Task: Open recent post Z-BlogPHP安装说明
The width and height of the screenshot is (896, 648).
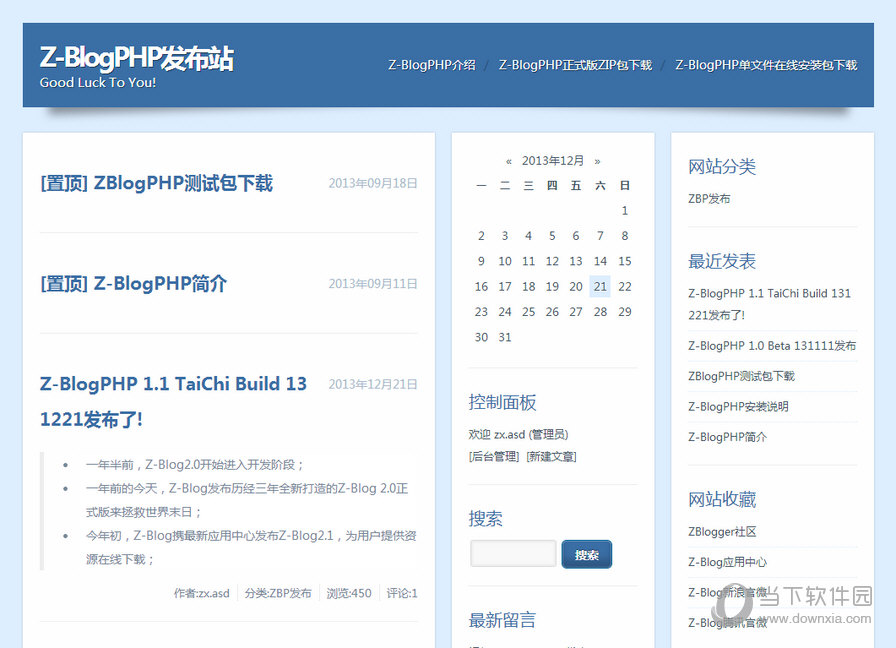Action: click(x=738, y=406)
